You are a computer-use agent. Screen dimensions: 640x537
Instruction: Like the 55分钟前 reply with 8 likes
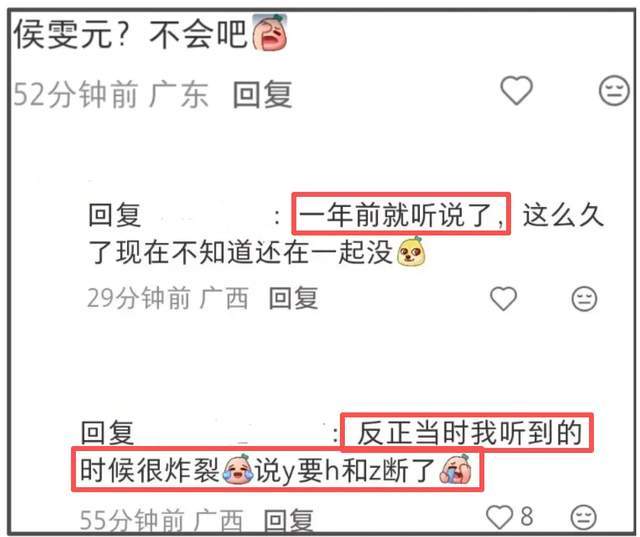[x=499, y=517]
